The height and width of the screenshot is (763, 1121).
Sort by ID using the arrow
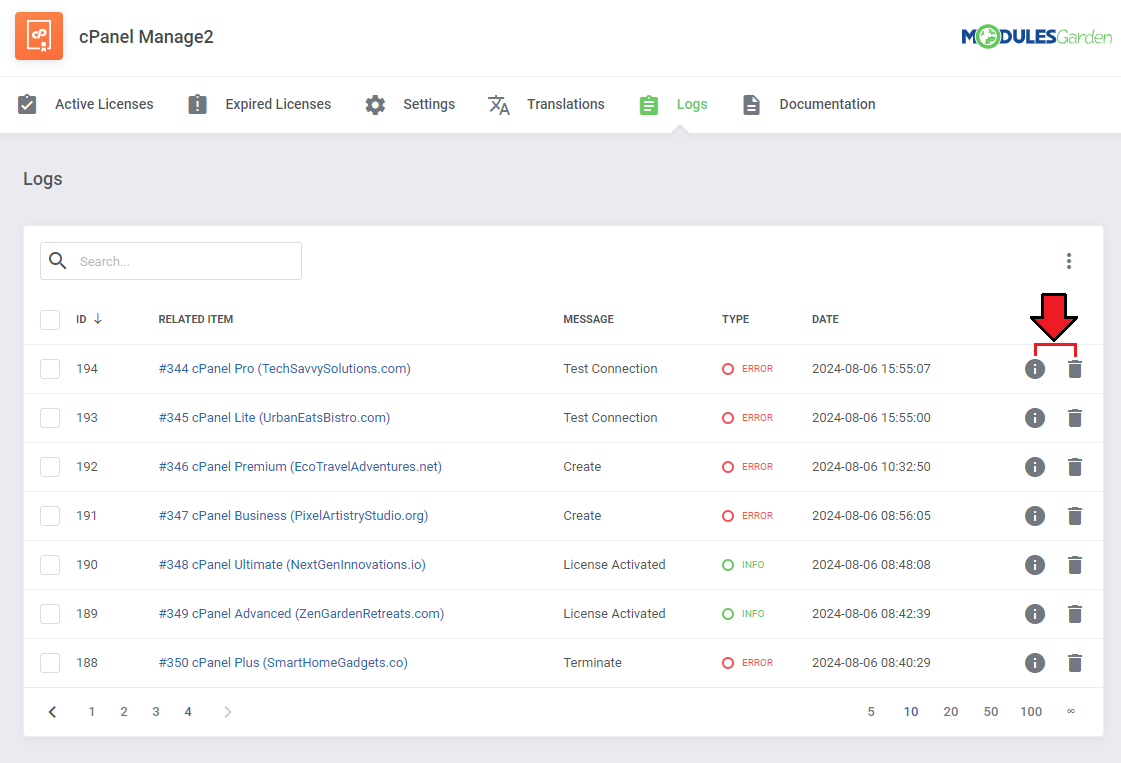98,319
